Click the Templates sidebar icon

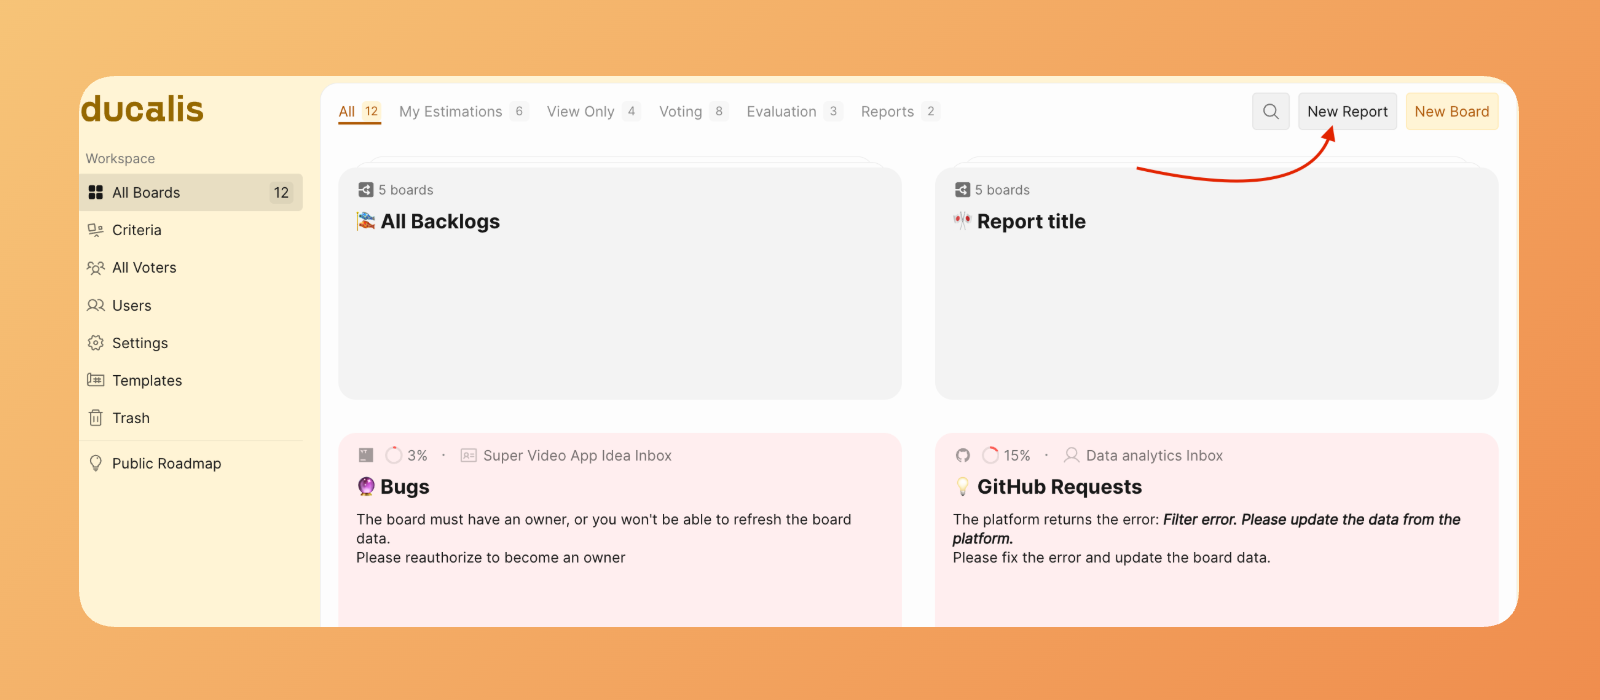click(96, 381)
